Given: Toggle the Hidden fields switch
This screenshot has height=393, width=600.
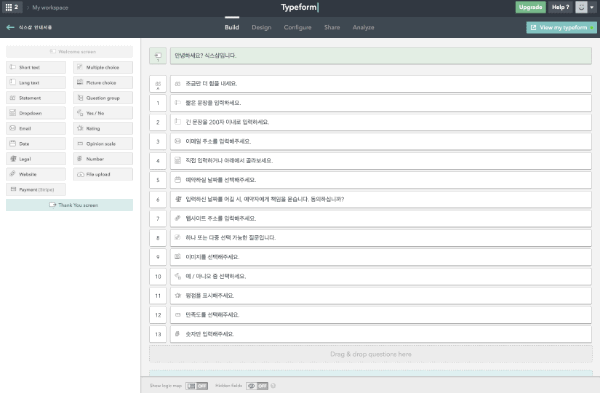Looking at the screenshot, I should click(257, 386).
